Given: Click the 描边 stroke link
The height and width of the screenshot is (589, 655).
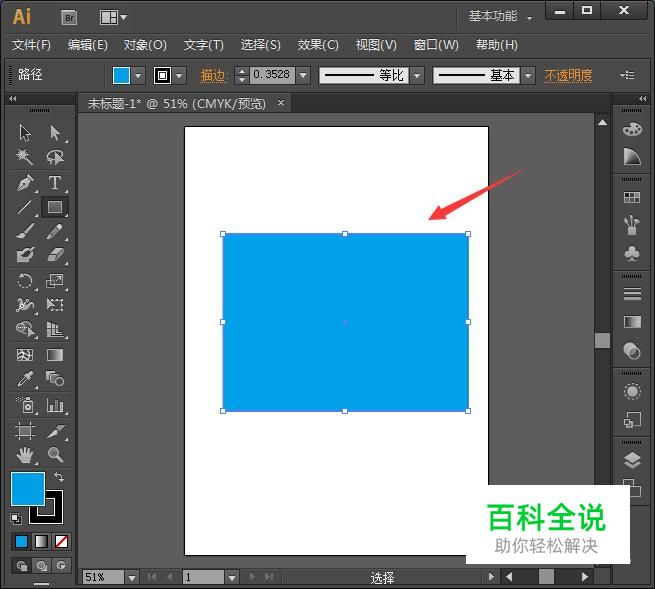Looking at the screenshot, I should pos(213,75).
